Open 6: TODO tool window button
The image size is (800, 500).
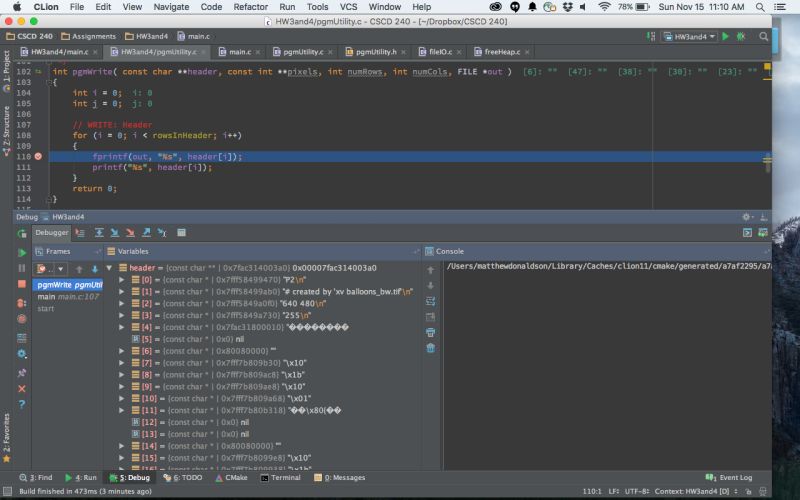tap(183, 478)
